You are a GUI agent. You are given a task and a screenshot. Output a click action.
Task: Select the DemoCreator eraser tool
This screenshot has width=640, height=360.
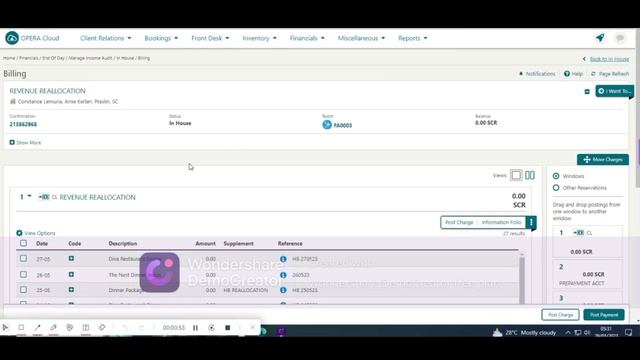102,327
